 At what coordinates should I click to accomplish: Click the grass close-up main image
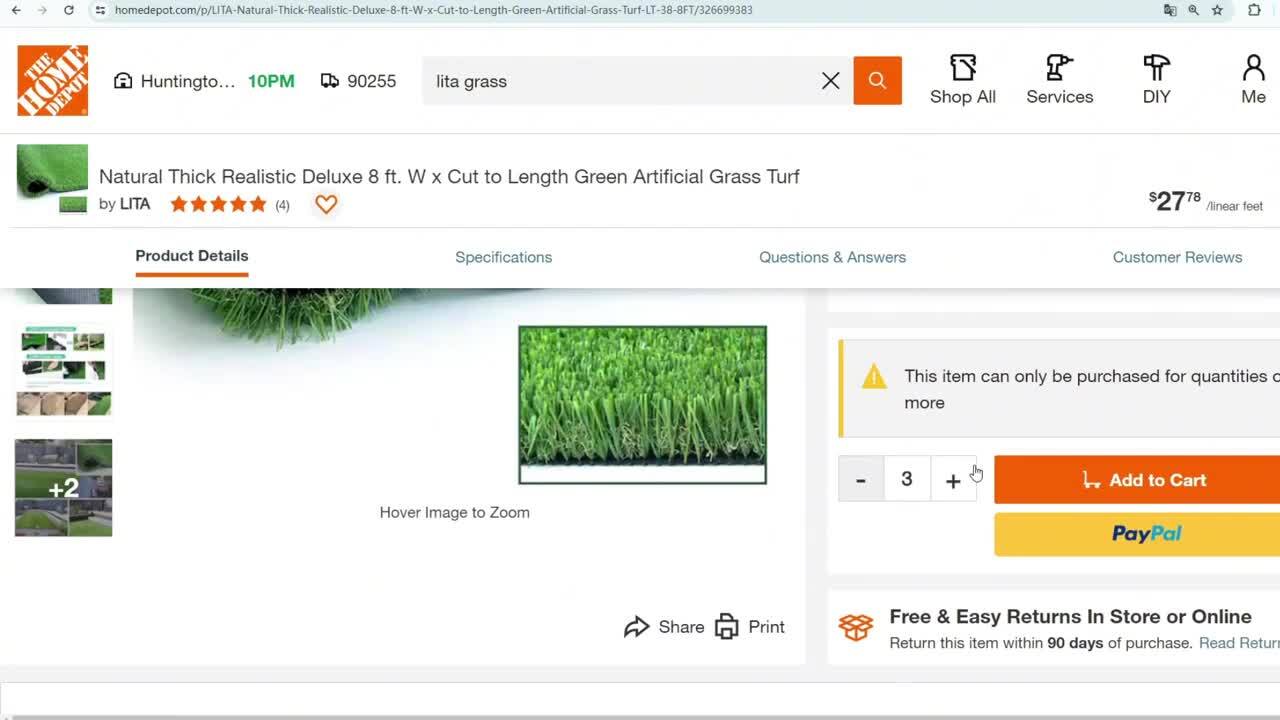pos(642,405)
